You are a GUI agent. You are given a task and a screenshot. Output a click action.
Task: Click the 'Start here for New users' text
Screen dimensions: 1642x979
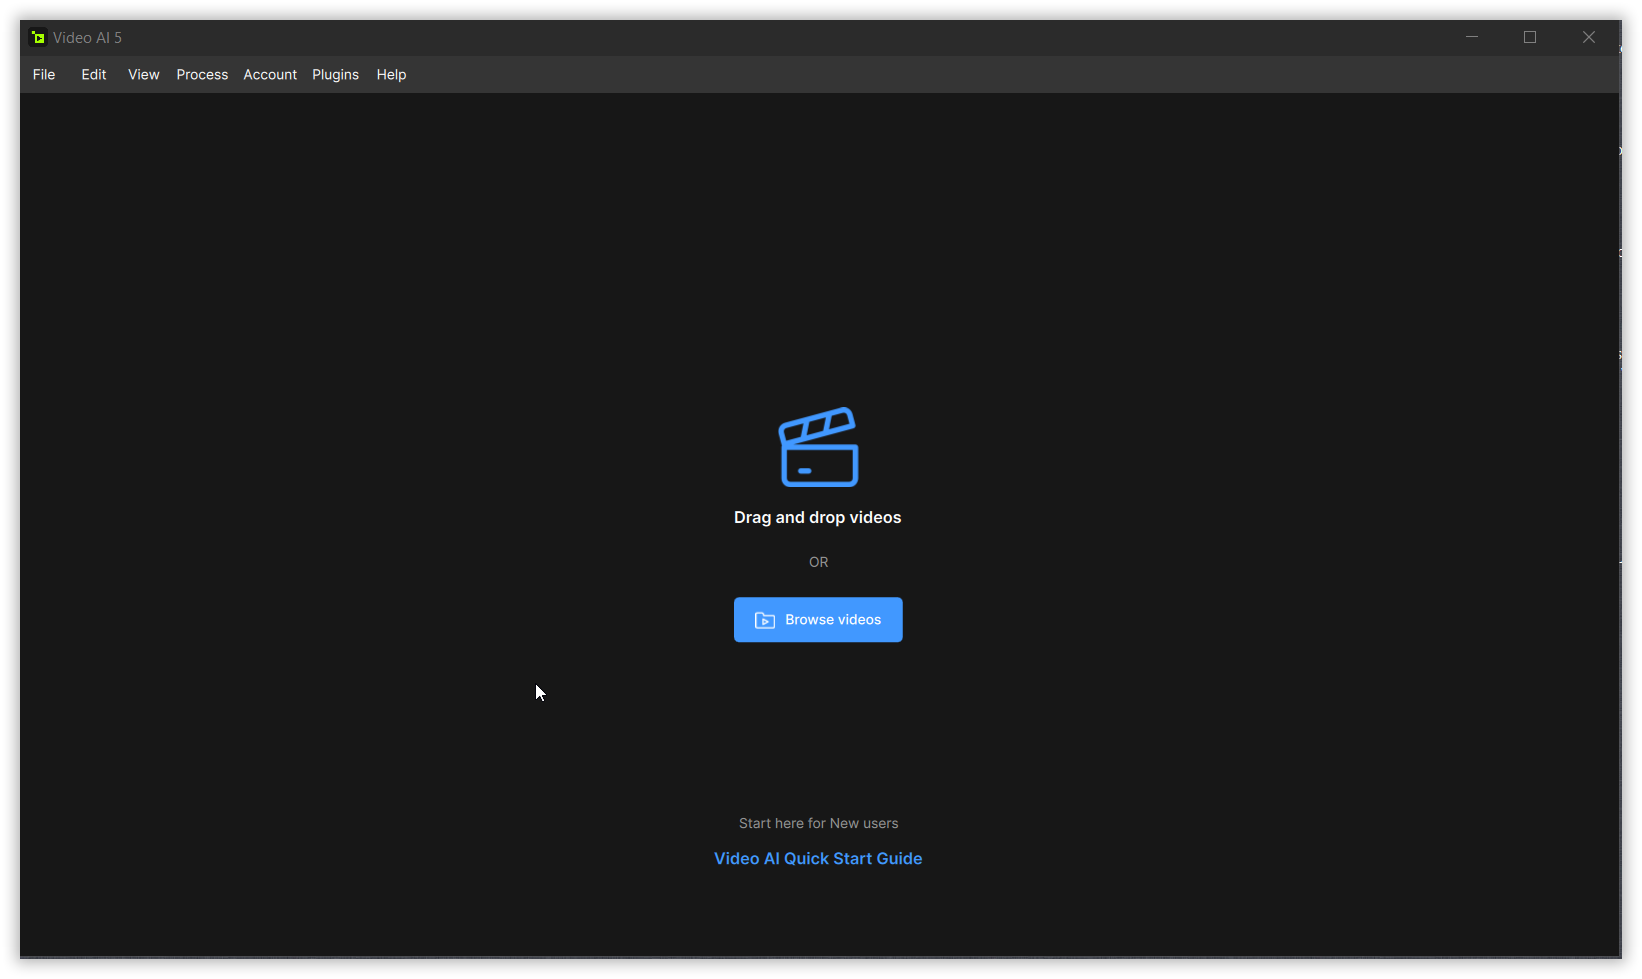click(x=819, y=824)
